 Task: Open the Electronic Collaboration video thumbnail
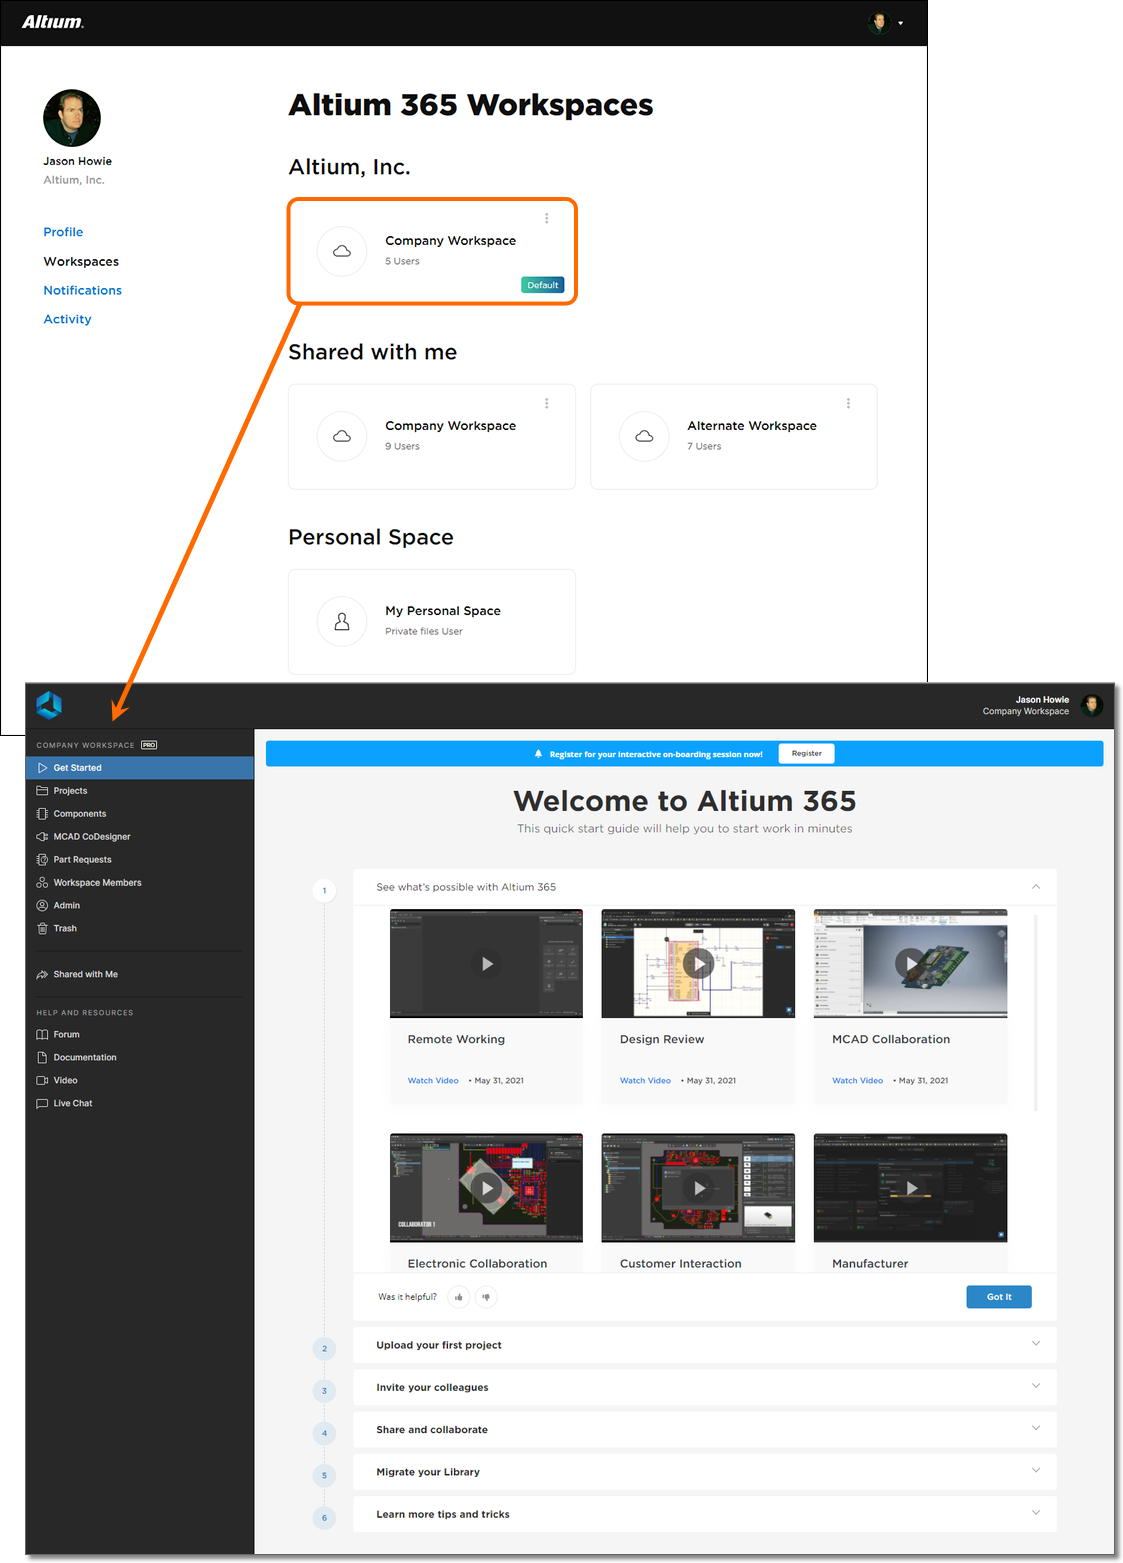(x=486, y=1188)
